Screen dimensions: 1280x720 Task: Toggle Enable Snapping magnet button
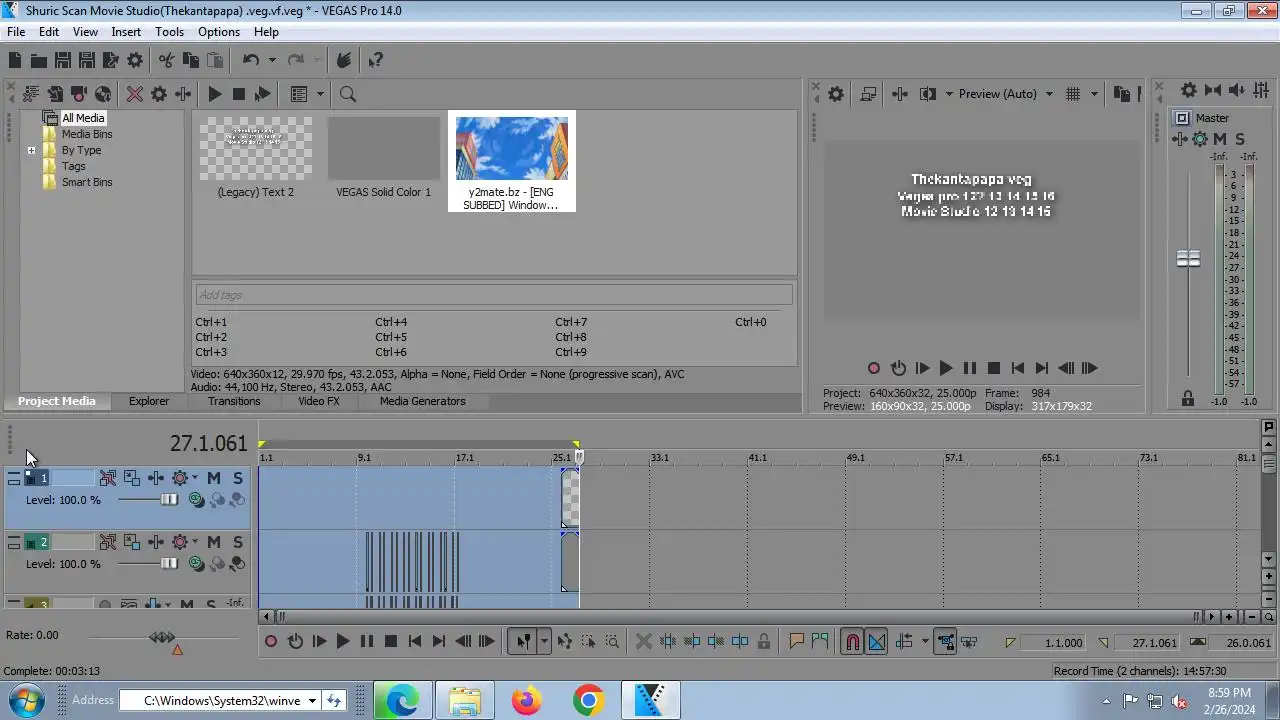(x=853, y=642)
